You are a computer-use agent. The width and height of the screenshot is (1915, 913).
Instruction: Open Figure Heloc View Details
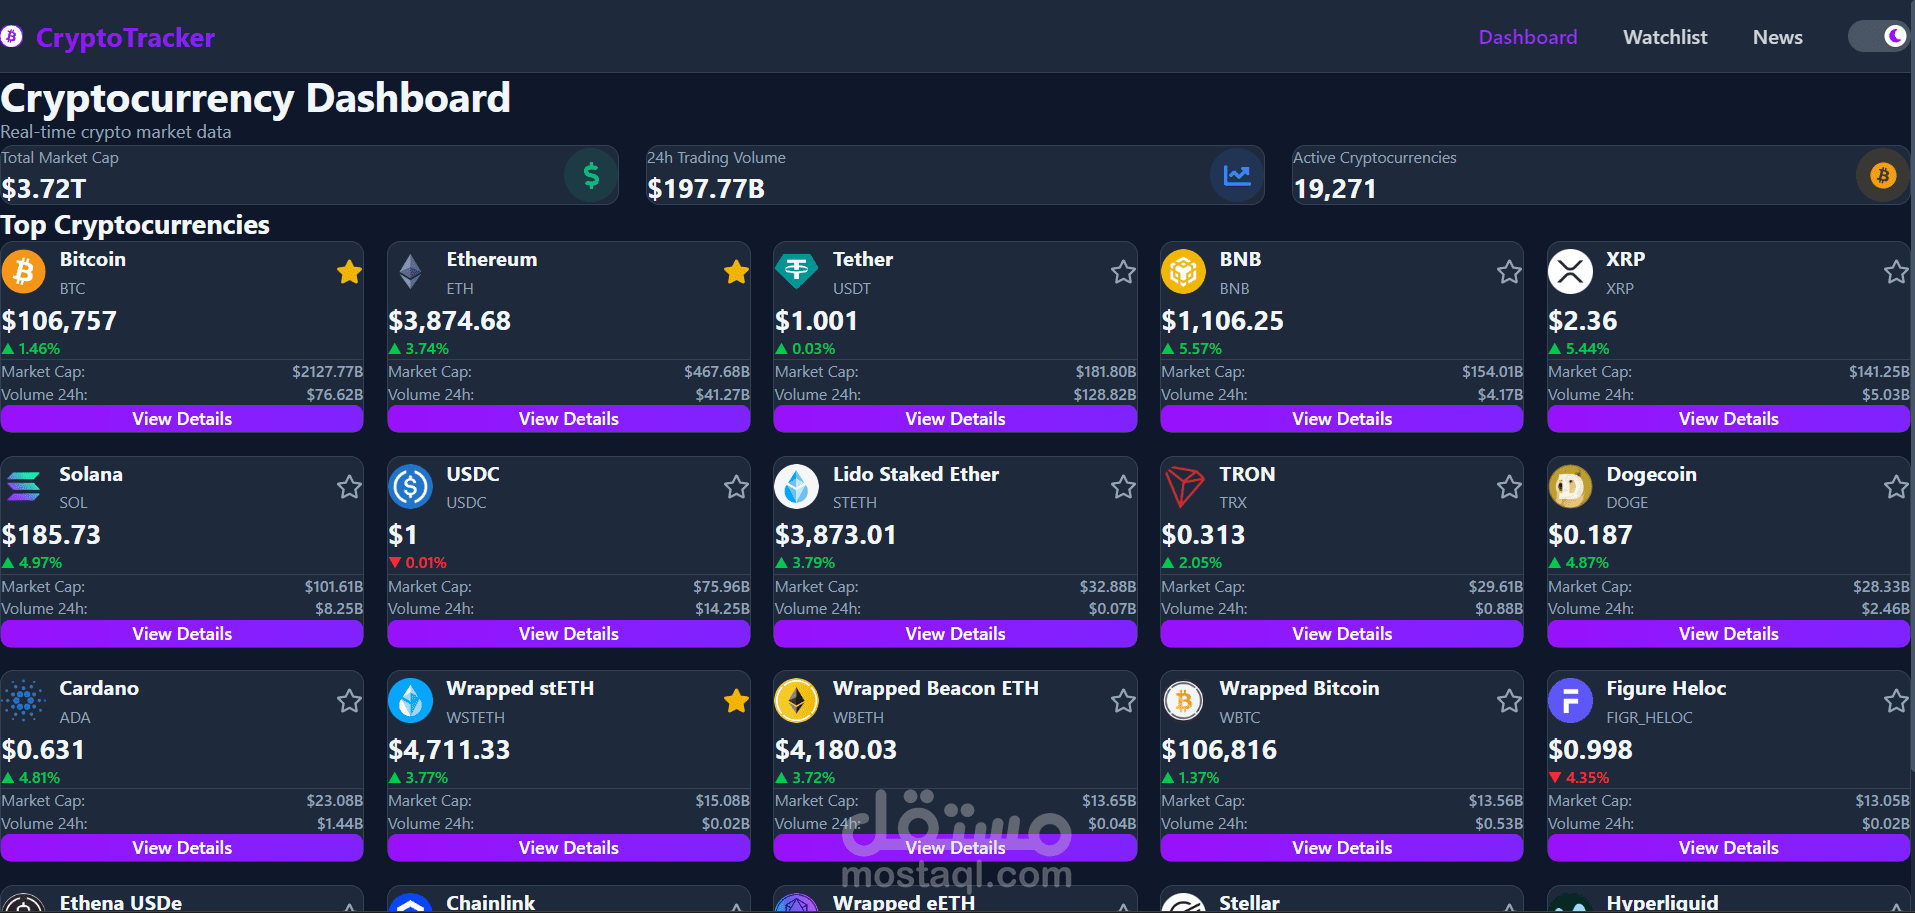(1728, 848)
